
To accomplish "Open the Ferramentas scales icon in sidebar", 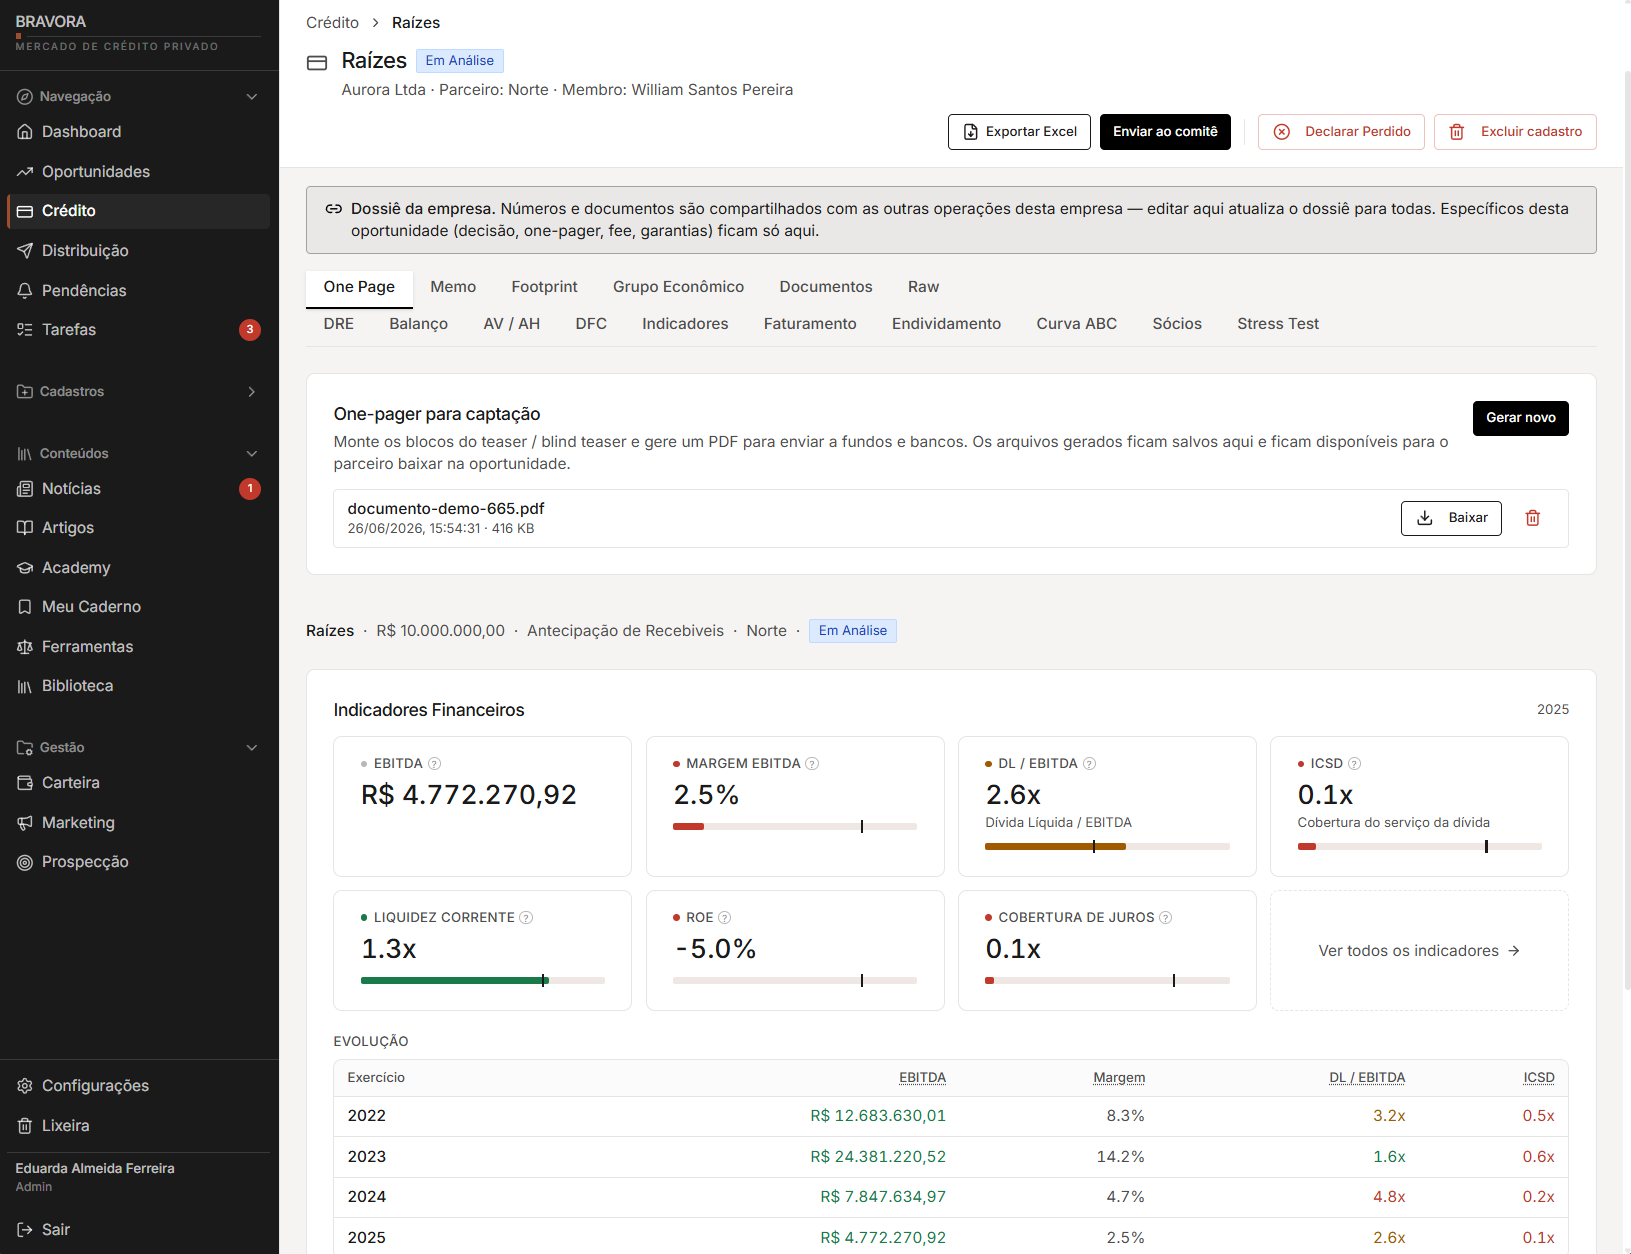I will click(x=25, y=647).
